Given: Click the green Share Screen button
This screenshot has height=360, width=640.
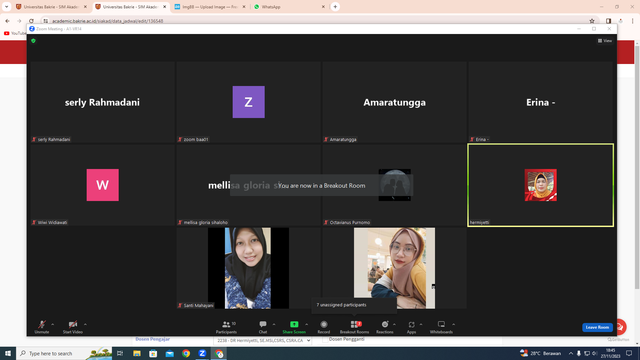Looking at the screenshot, I should (294, 327).
